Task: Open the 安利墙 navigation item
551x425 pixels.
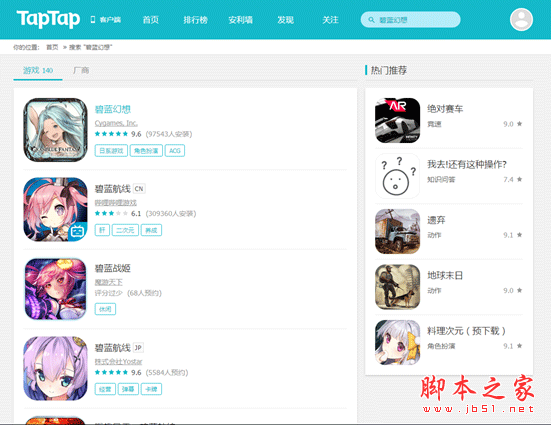Action: [240, 20]
